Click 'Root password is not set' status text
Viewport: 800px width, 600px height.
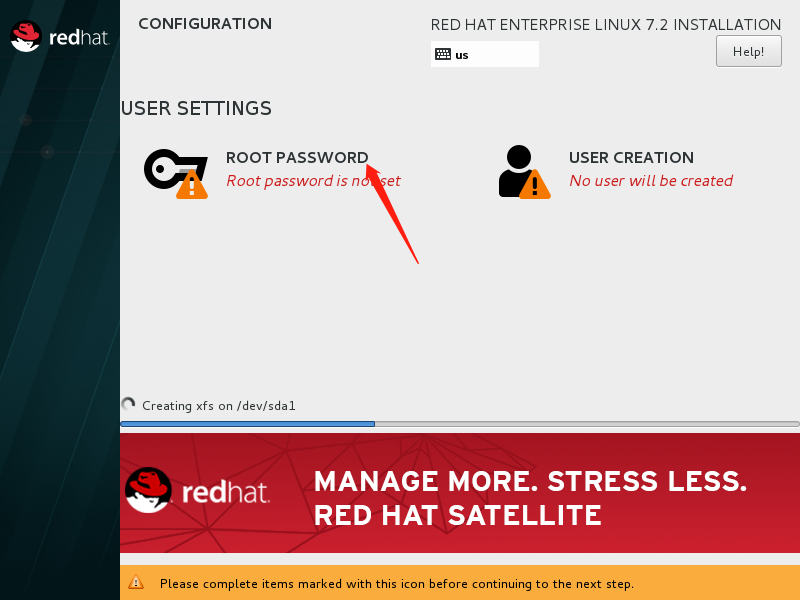313,181
